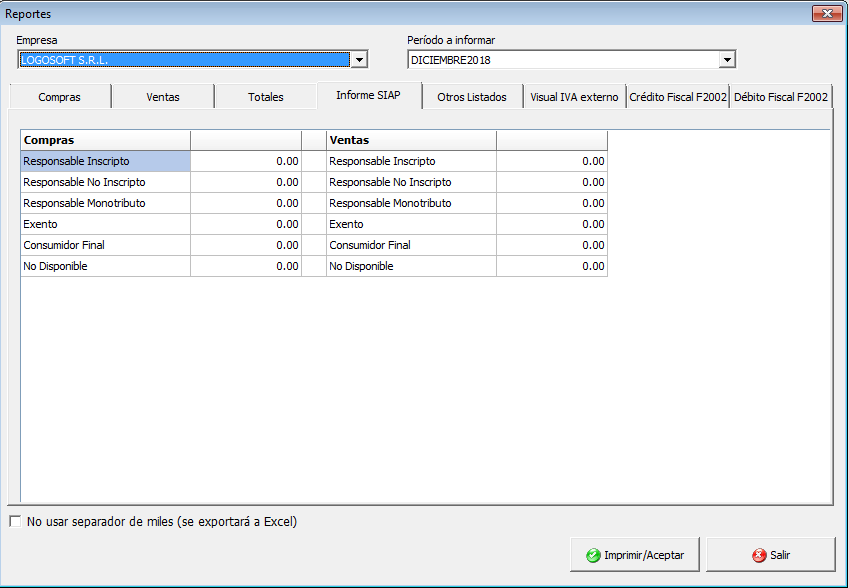
Task: Click the DICIEMBRE2018 period field
Action: point(562,60)
